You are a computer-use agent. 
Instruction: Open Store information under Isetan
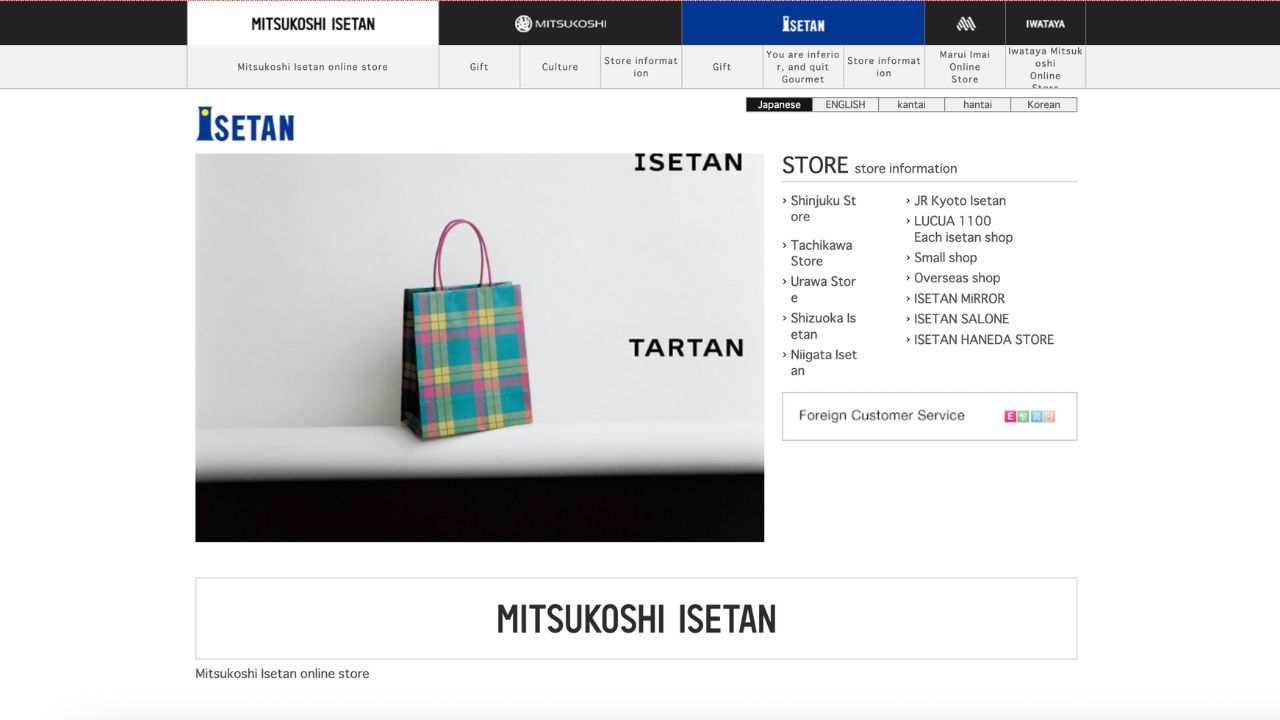(884, 67)
